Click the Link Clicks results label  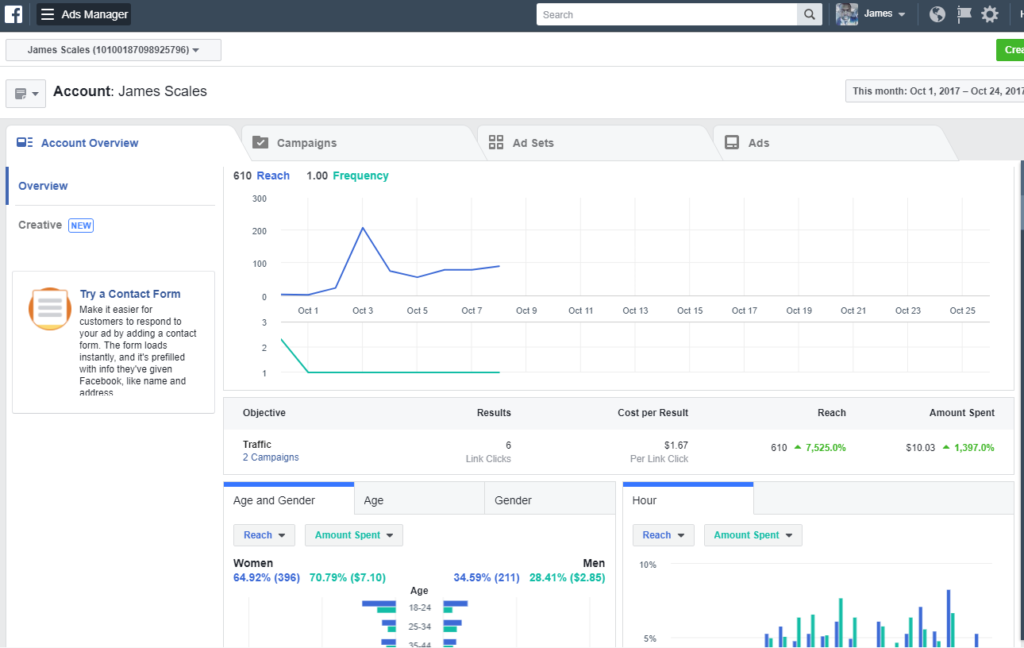[488, 459]
